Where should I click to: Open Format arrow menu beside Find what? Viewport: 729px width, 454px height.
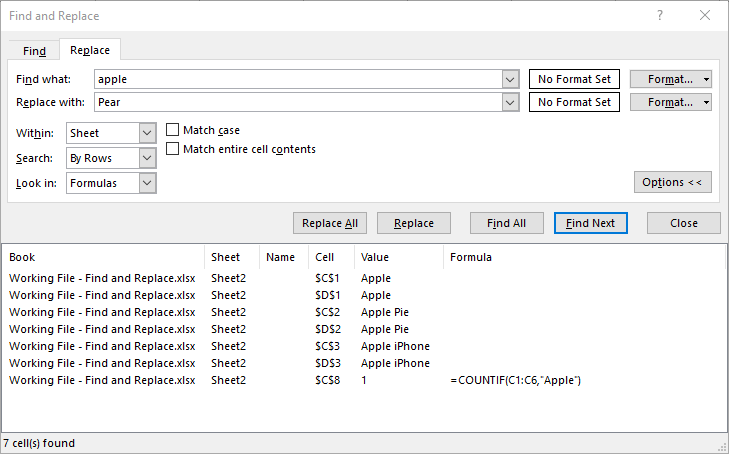point(707,79)
